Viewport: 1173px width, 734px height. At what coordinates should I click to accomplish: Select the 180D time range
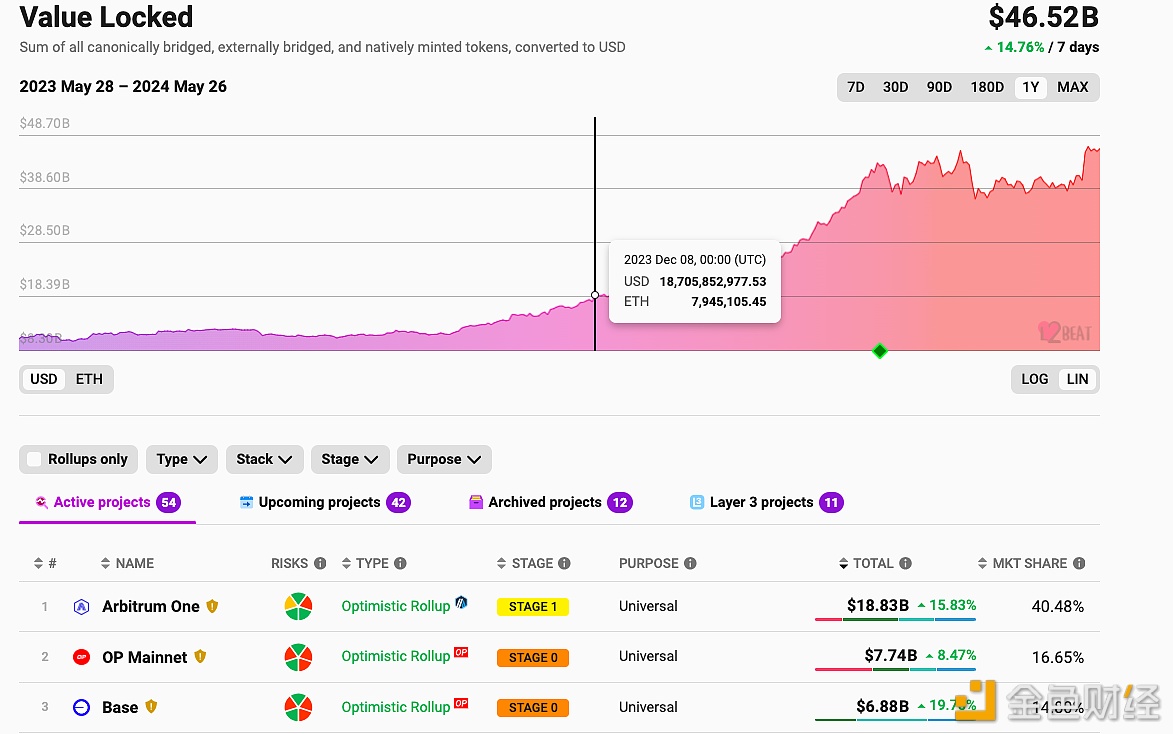point(987,88)
